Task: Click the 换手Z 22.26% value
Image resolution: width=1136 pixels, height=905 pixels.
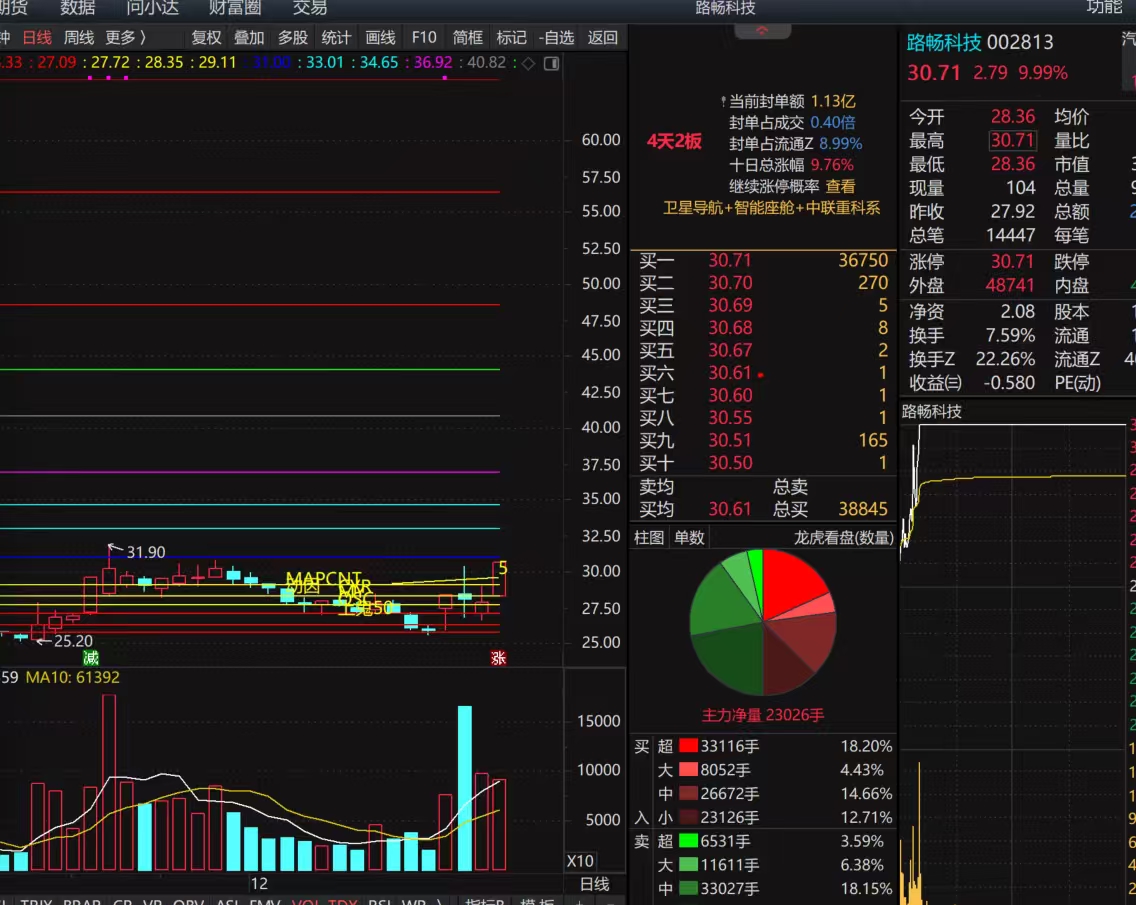Action: (x=1005, y=359)
